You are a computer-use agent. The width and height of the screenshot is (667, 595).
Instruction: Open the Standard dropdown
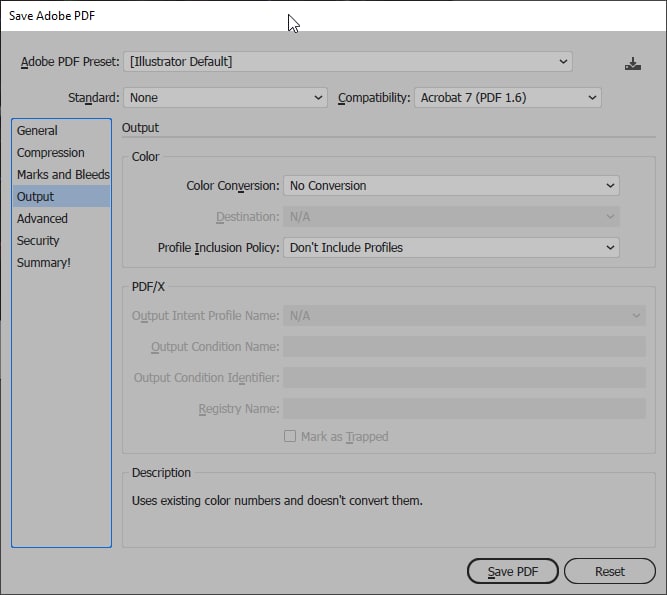coord(225,98)
